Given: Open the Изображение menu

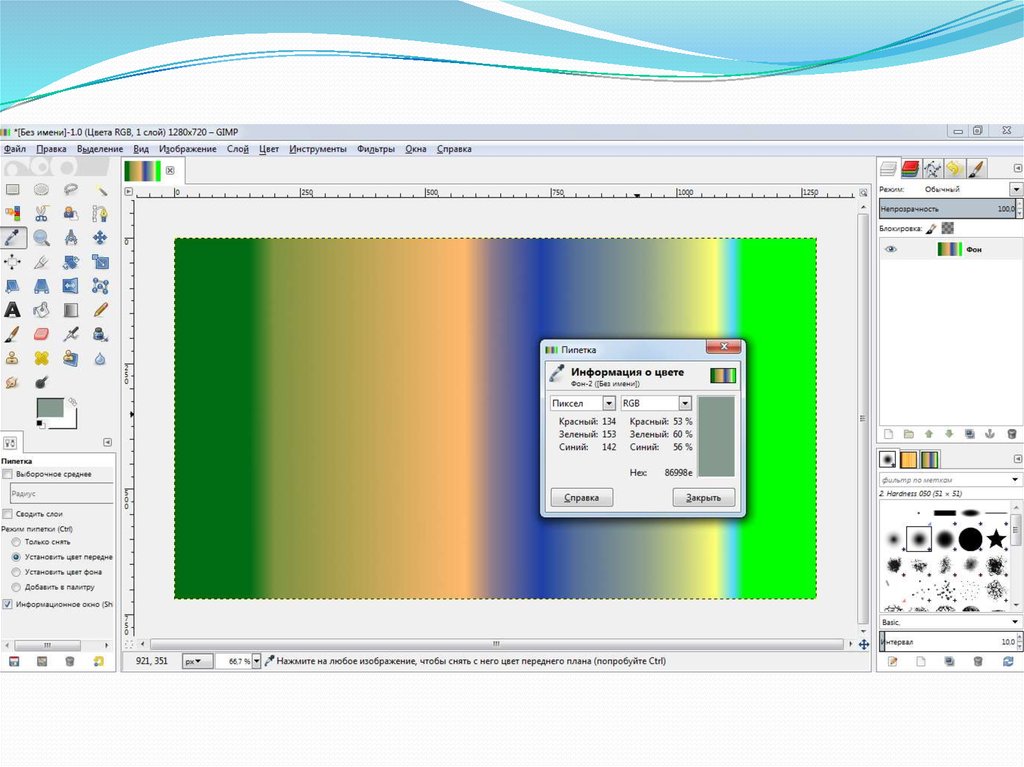Looking at the screenshot, I should tap(187, 149).
